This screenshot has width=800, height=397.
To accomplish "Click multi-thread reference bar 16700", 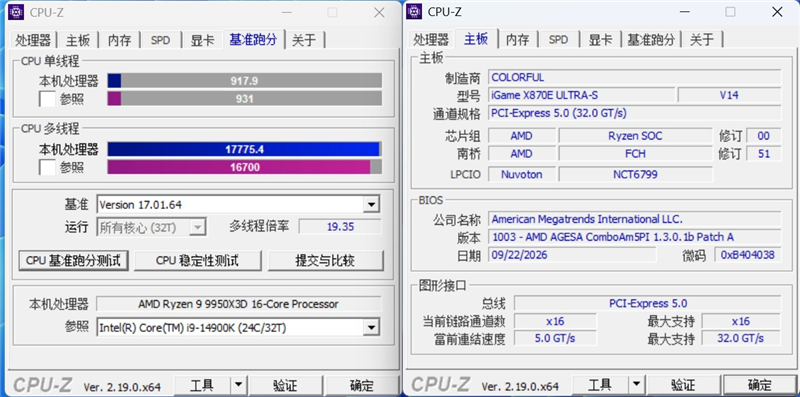I will click(x=244, y=167).
